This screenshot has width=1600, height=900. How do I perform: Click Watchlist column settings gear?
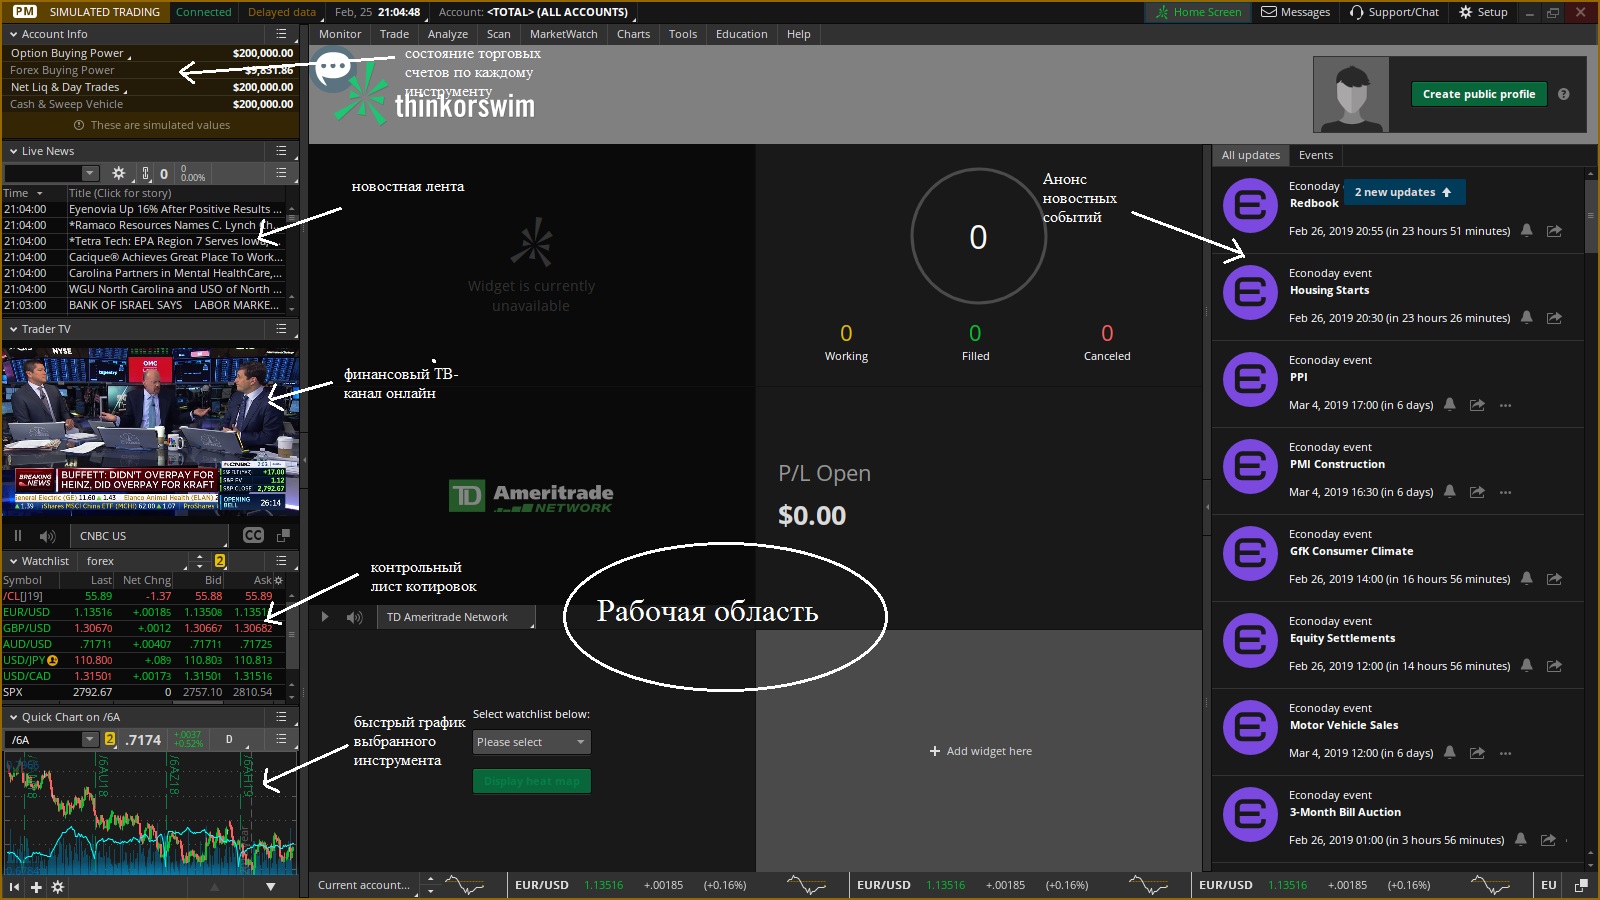[279, 580]
